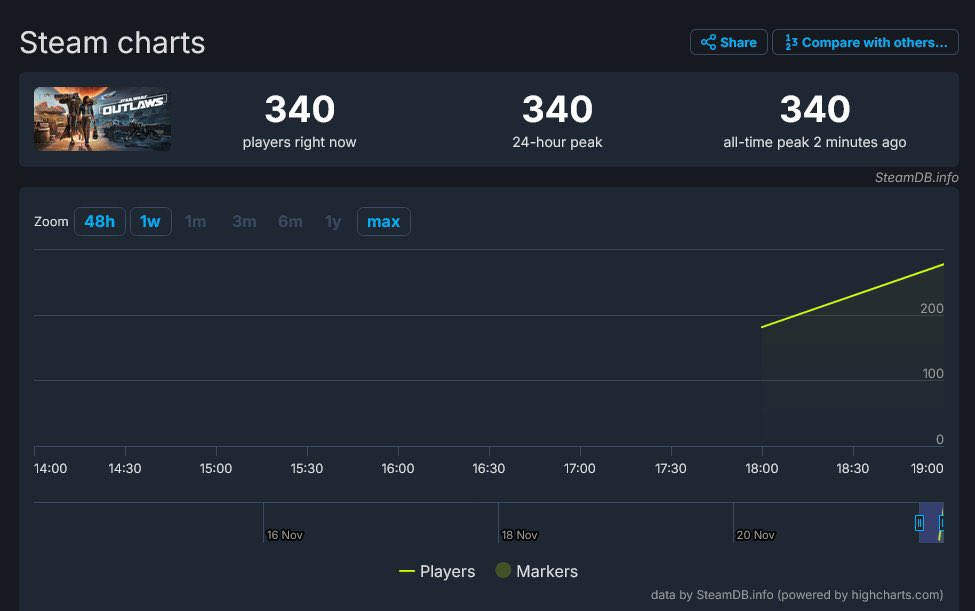Click the navigator at 20 Nov
This screenshot has width=975, height=611.
756,535
